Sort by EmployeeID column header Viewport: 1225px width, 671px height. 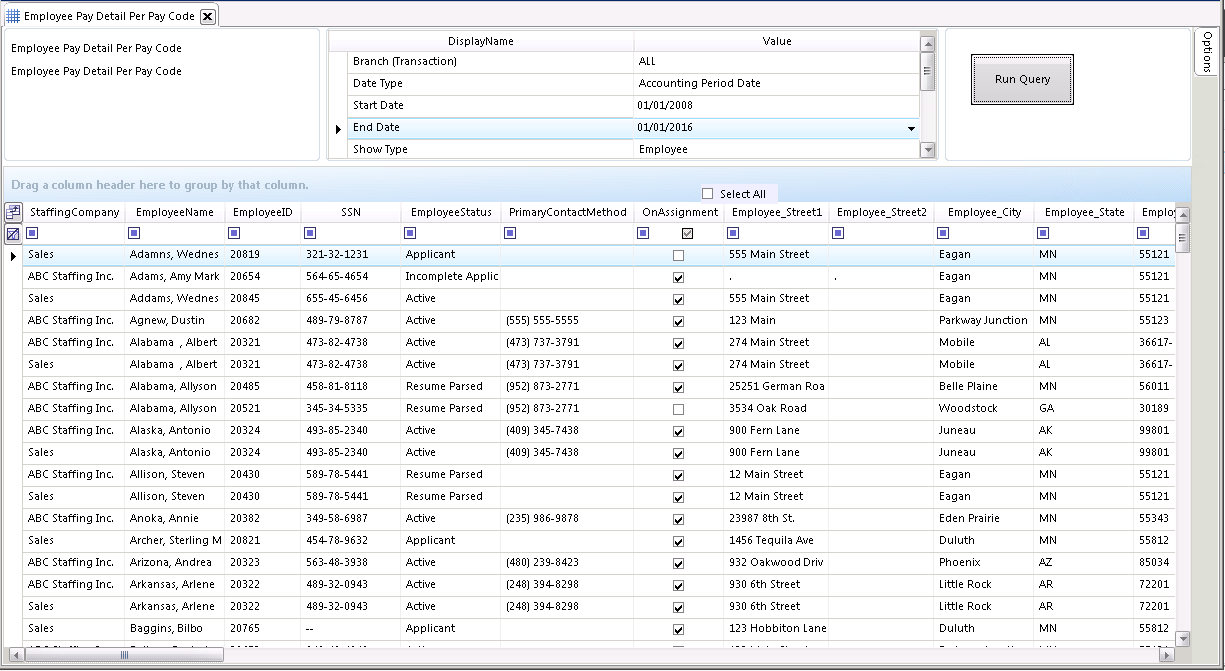262,212
